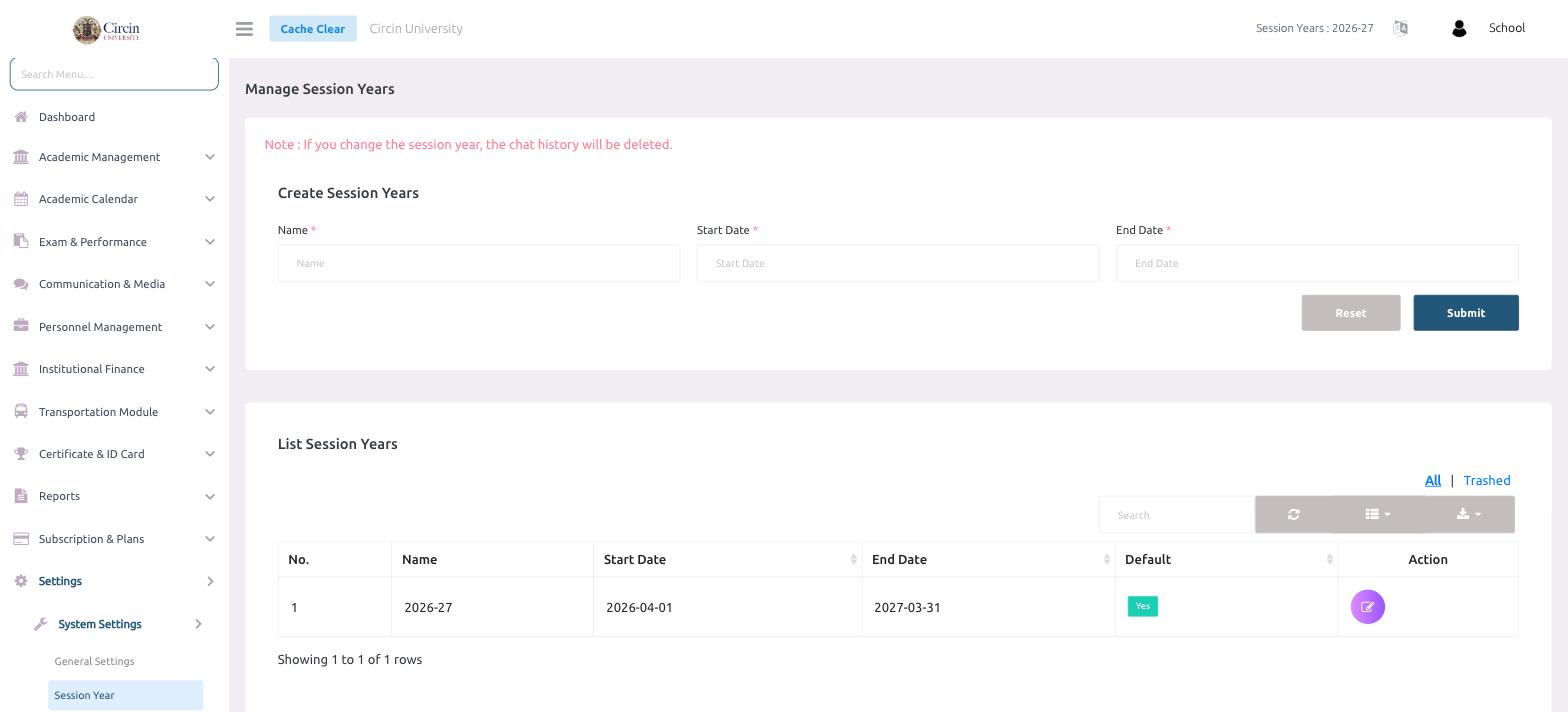Open the System Settings menu label
This screenshot has width=1568, height=712.
(x=100, y=624)
